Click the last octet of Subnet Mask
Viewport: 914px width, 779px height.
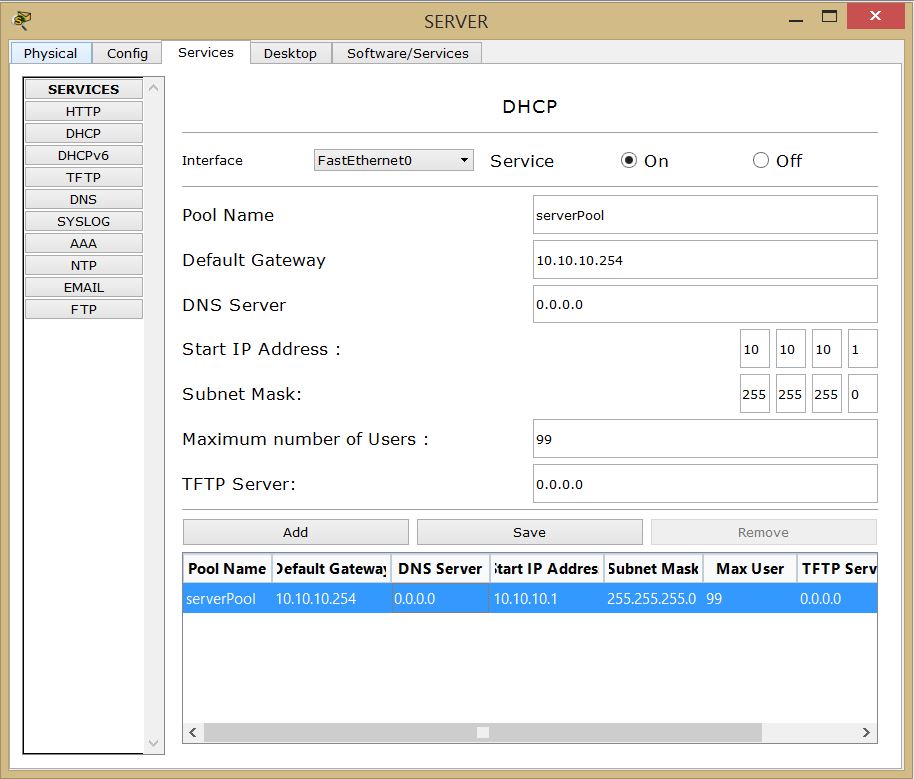point(863,394)
